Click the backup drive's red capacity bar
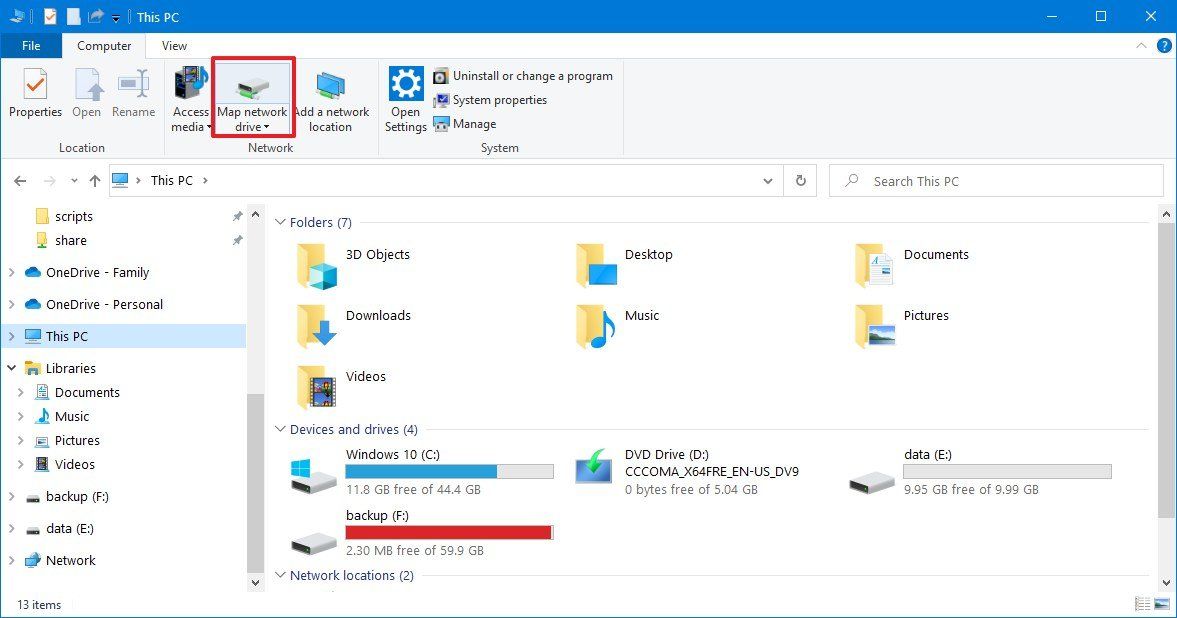Image resolution: width=1177 pixels, height=618 pixels. (449, 532)
